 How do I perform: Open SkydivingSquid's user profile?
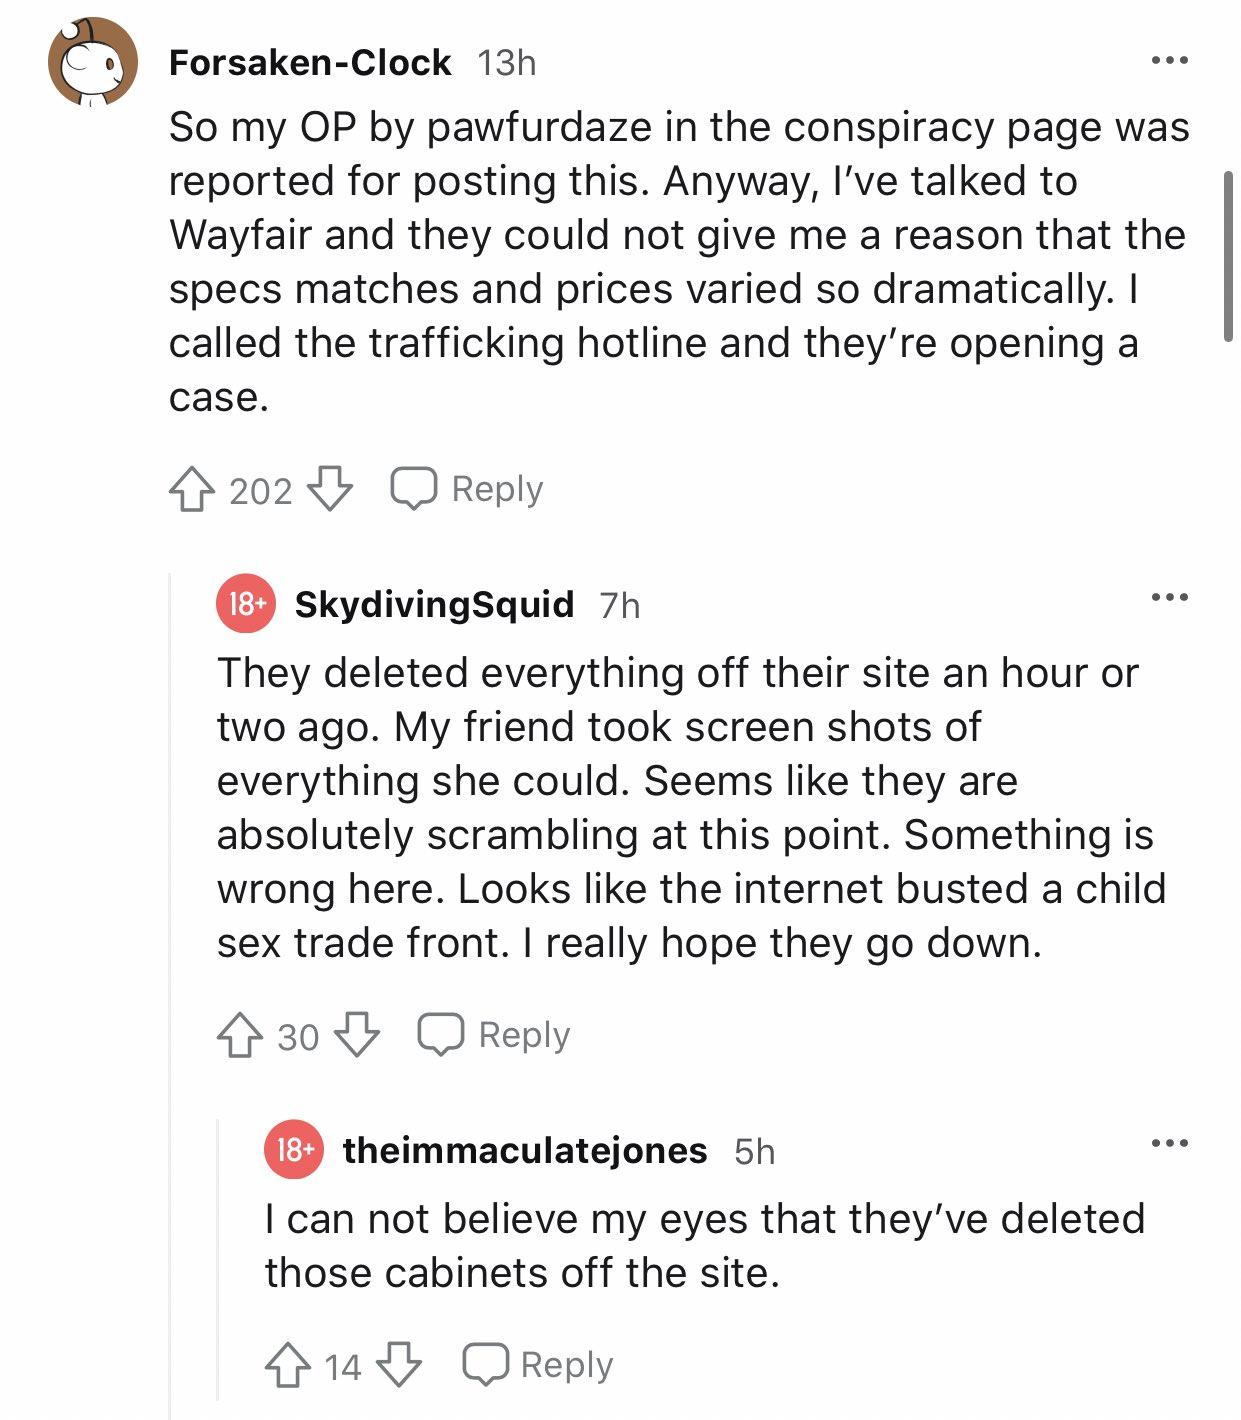tap(434, 604)
